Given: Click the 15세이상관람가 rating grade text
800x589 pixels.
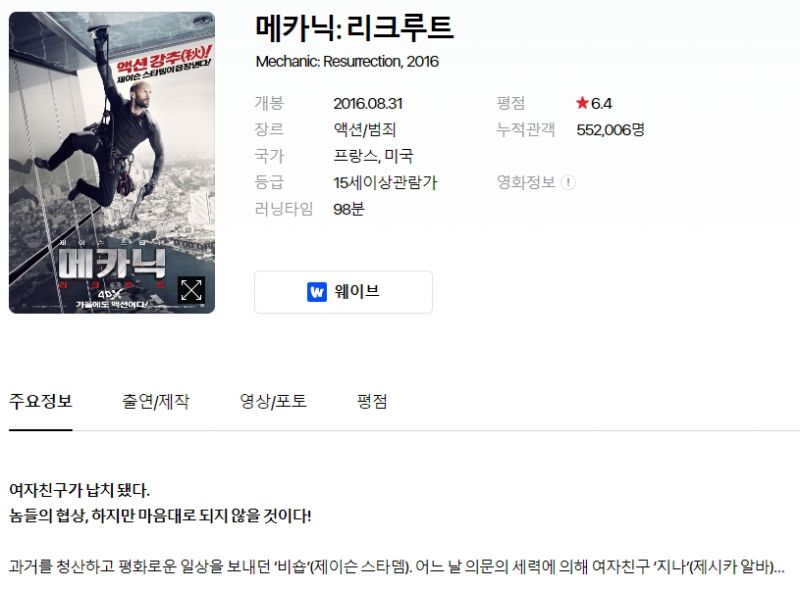Looking at the screenshot, I should click(385, 182).
